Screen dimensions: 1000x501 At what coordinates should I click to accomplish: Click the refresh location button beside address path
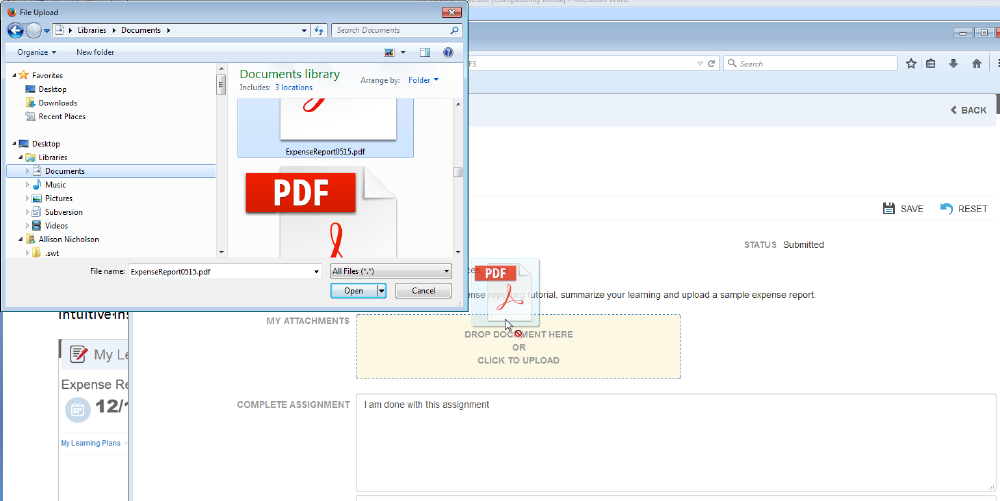pos(320,30)
